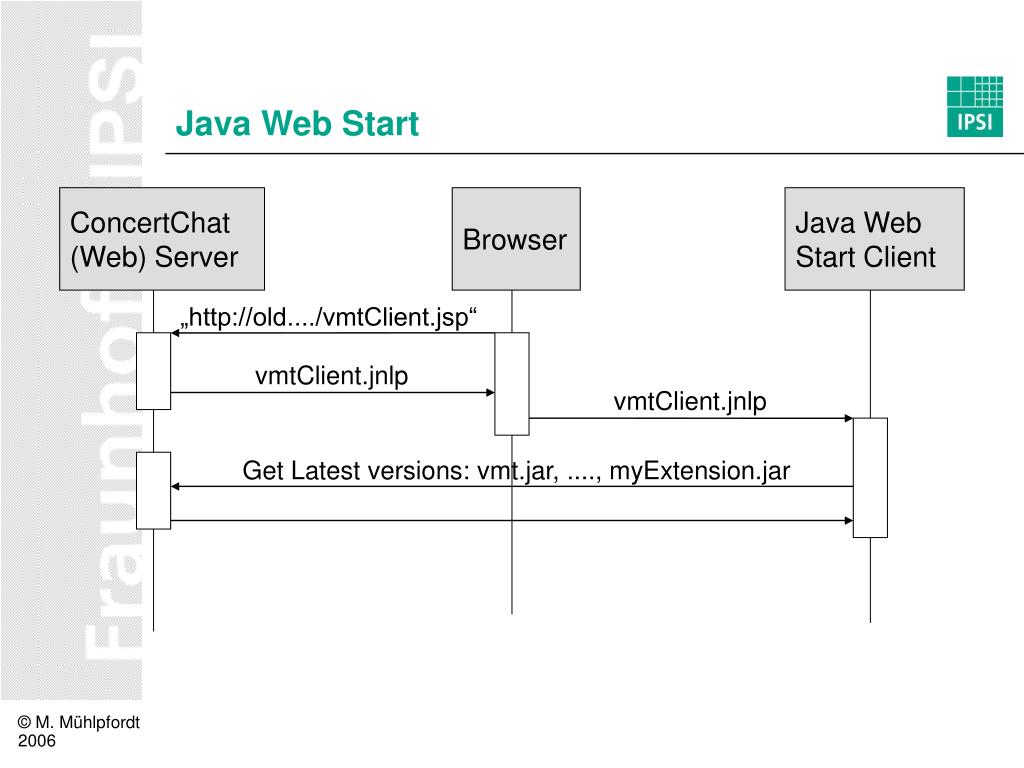Image resolution: width=1024 pixels, height=768 pixels.
Task: Select the vmtClient.jnlp label between server and browser
Action: click(332, 376)
